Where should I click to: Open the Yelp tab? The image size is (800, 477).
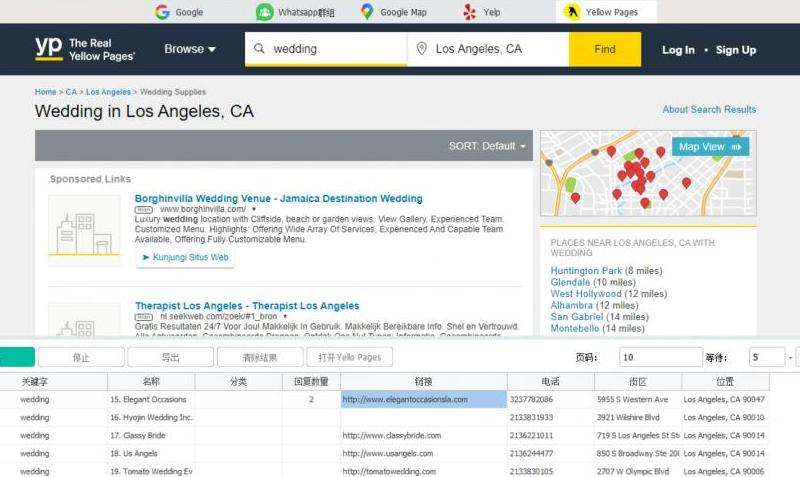tap(481, 12)
